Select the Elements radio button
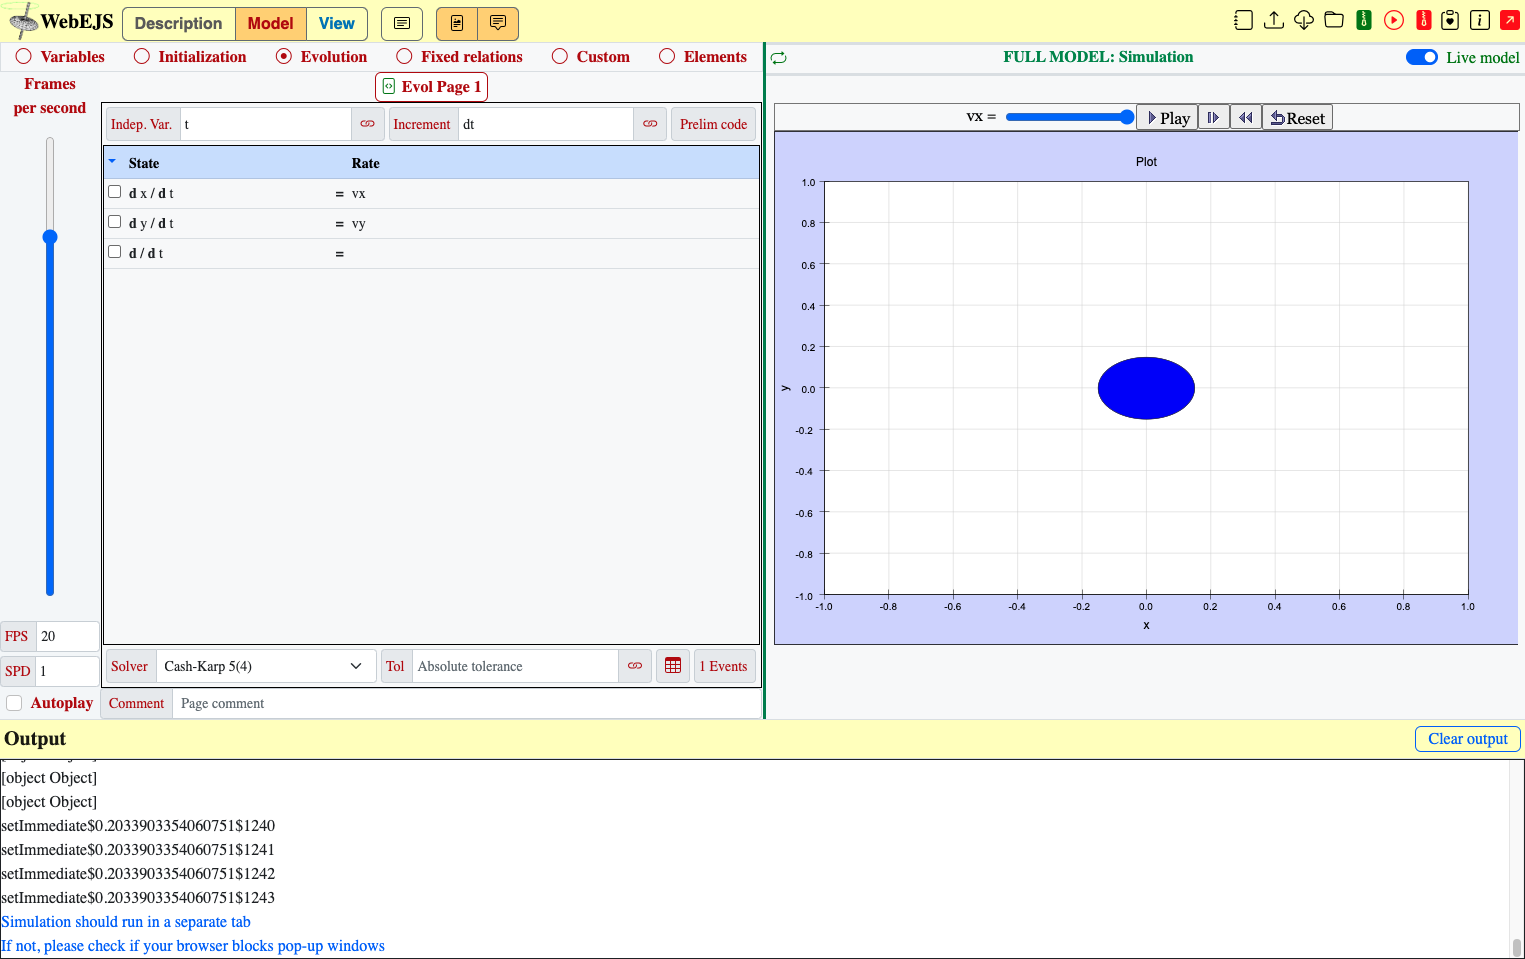Viewport: 1525px width, 959px height. click(x=667, y=57)
